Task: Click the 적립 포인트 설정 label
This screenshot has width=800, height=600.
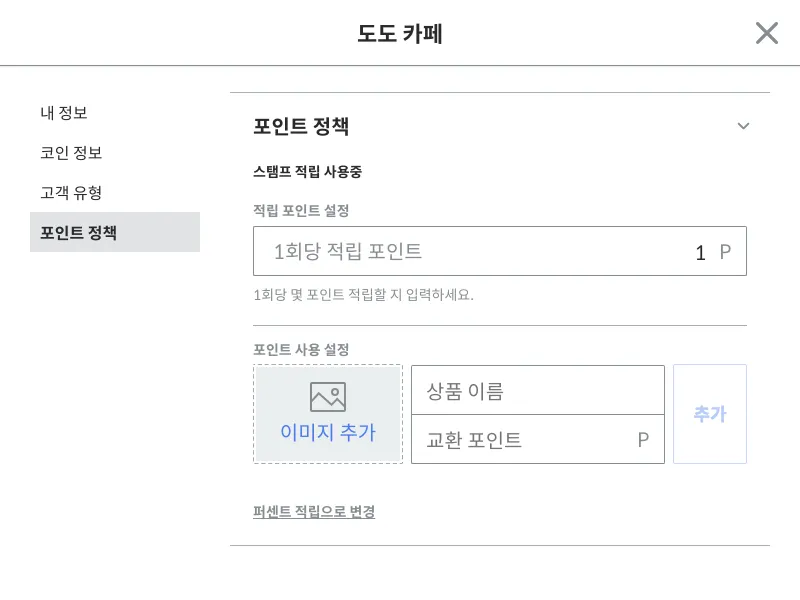Action: pyautogui.click(x=301, y=210)
